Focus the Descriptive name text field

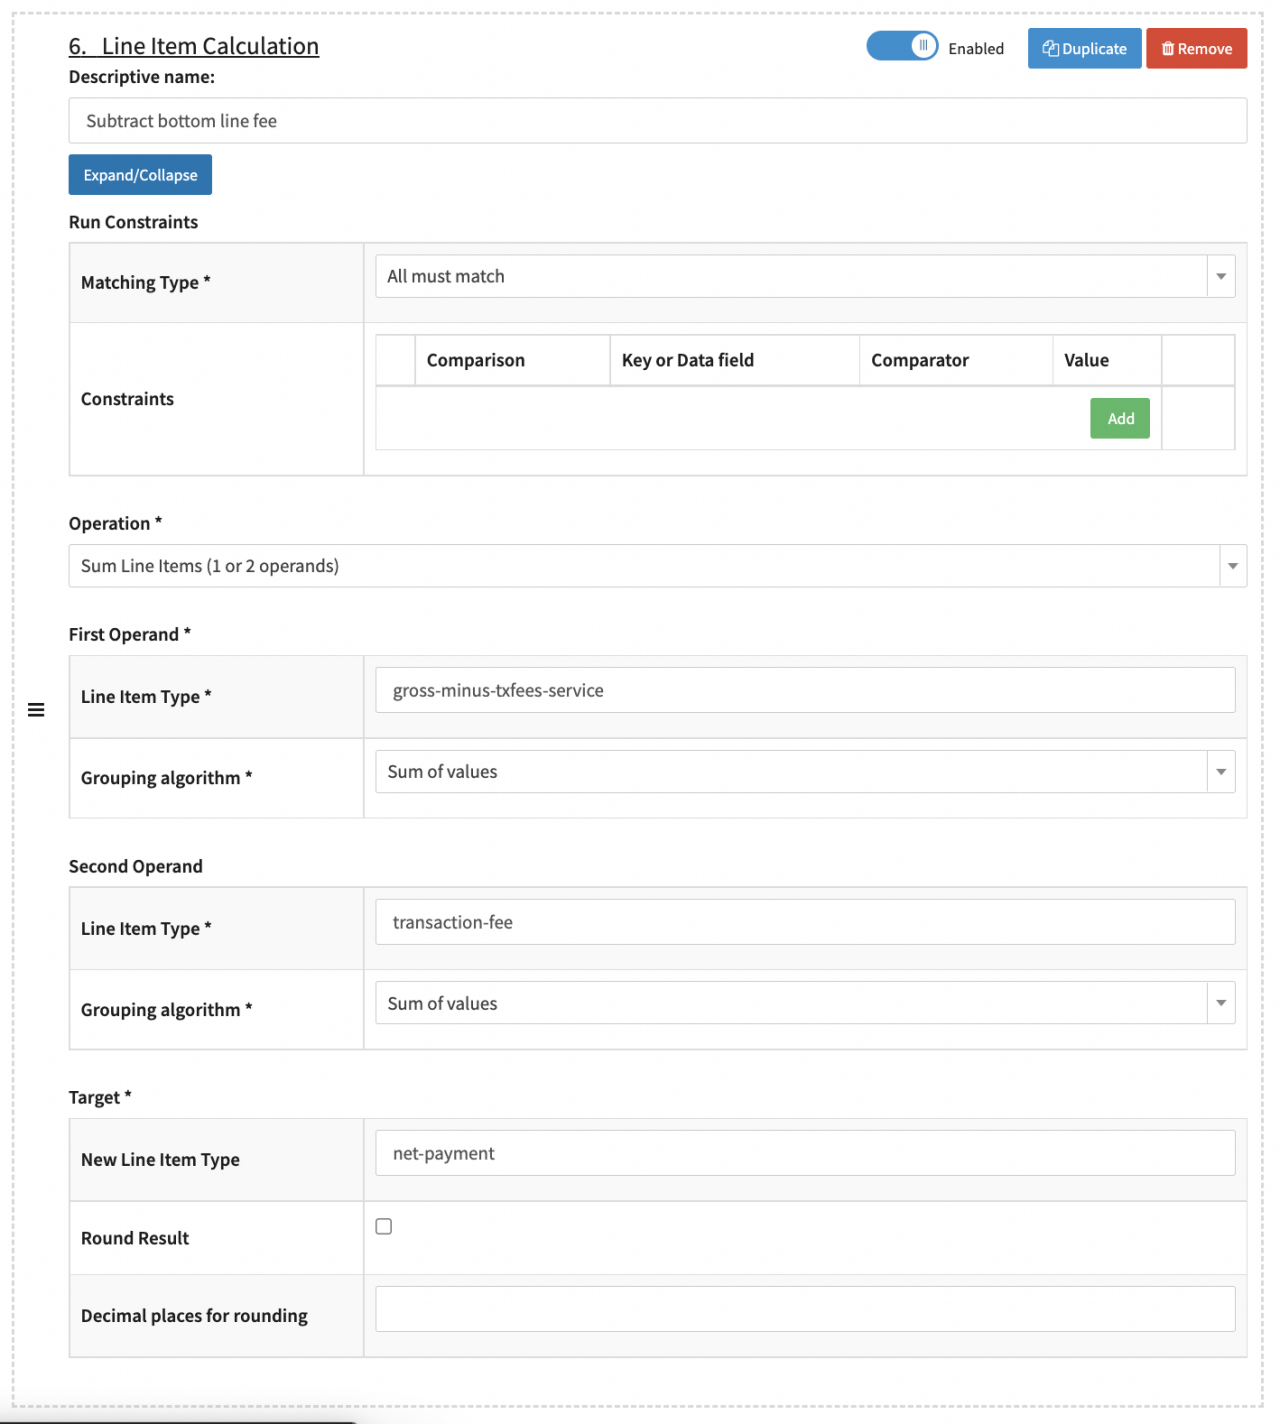click(657, 121)
